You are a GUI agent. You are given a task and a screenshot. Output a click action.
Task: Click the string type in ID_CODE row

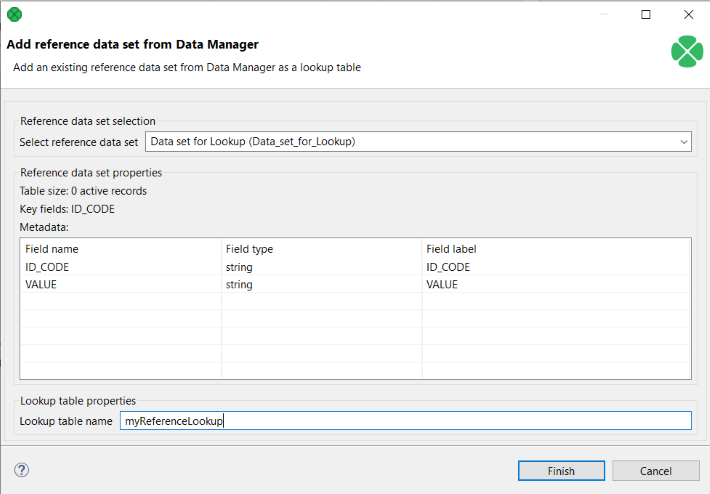click(239, 267)
